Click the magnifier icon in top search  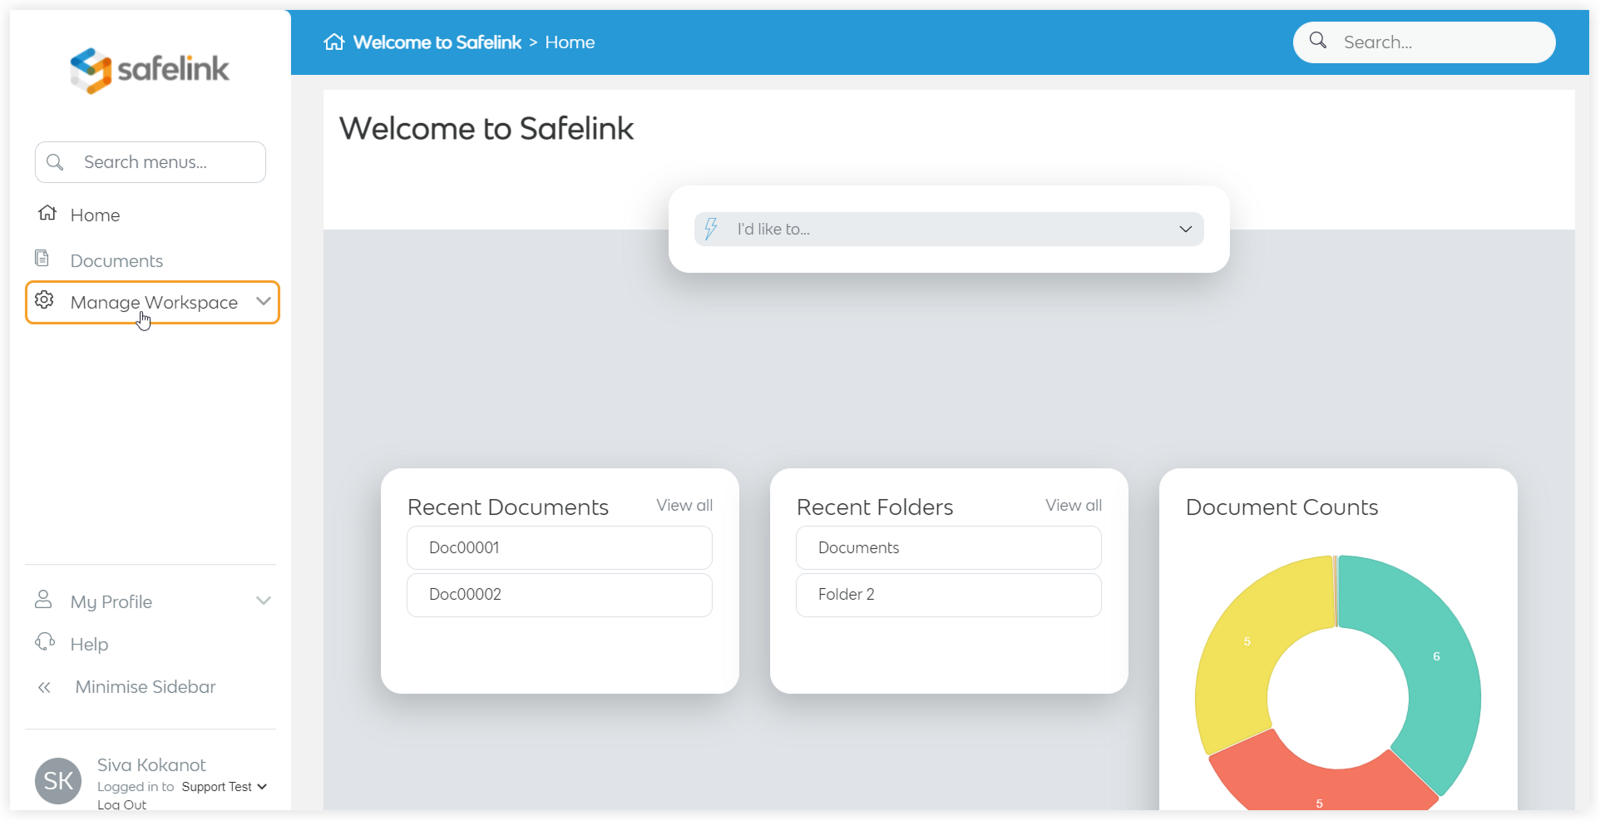pos(1318,41)
